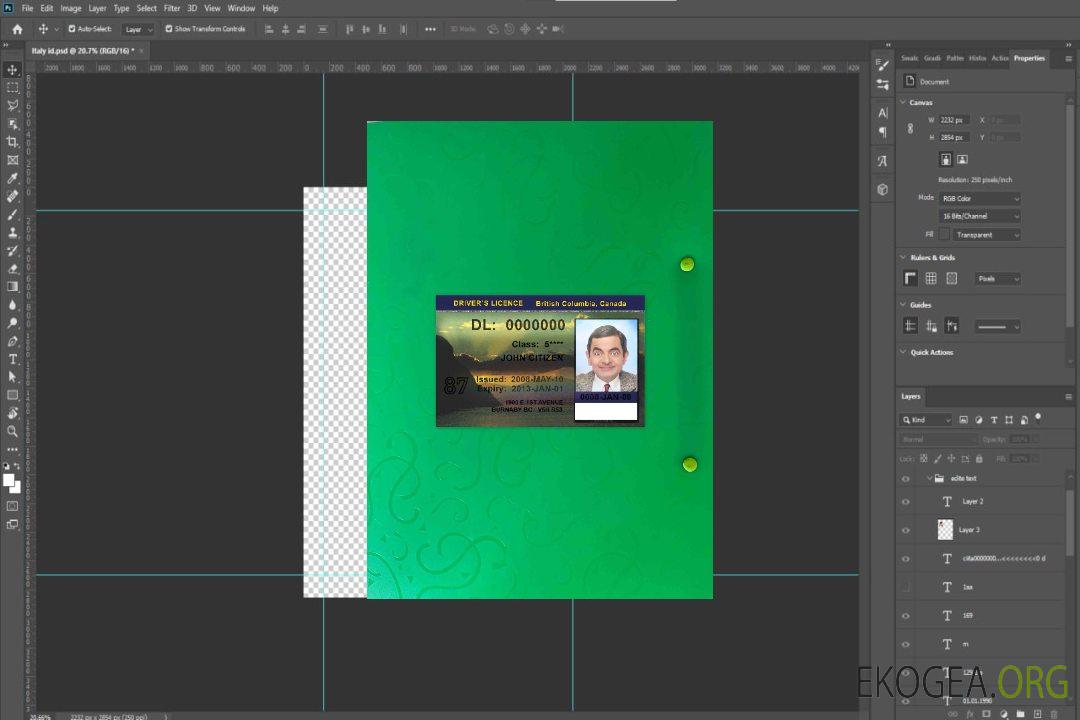Open the Filter menu
1080x720 pixels.
tap(172, 8)
